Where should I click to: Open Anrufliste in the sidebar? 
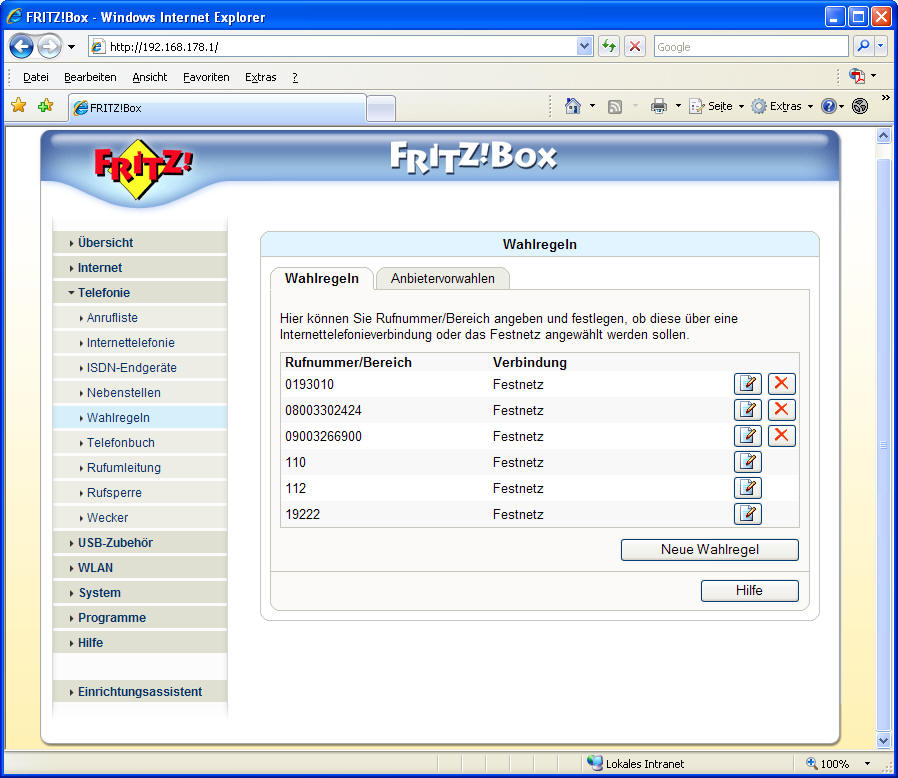coord(140,317)
